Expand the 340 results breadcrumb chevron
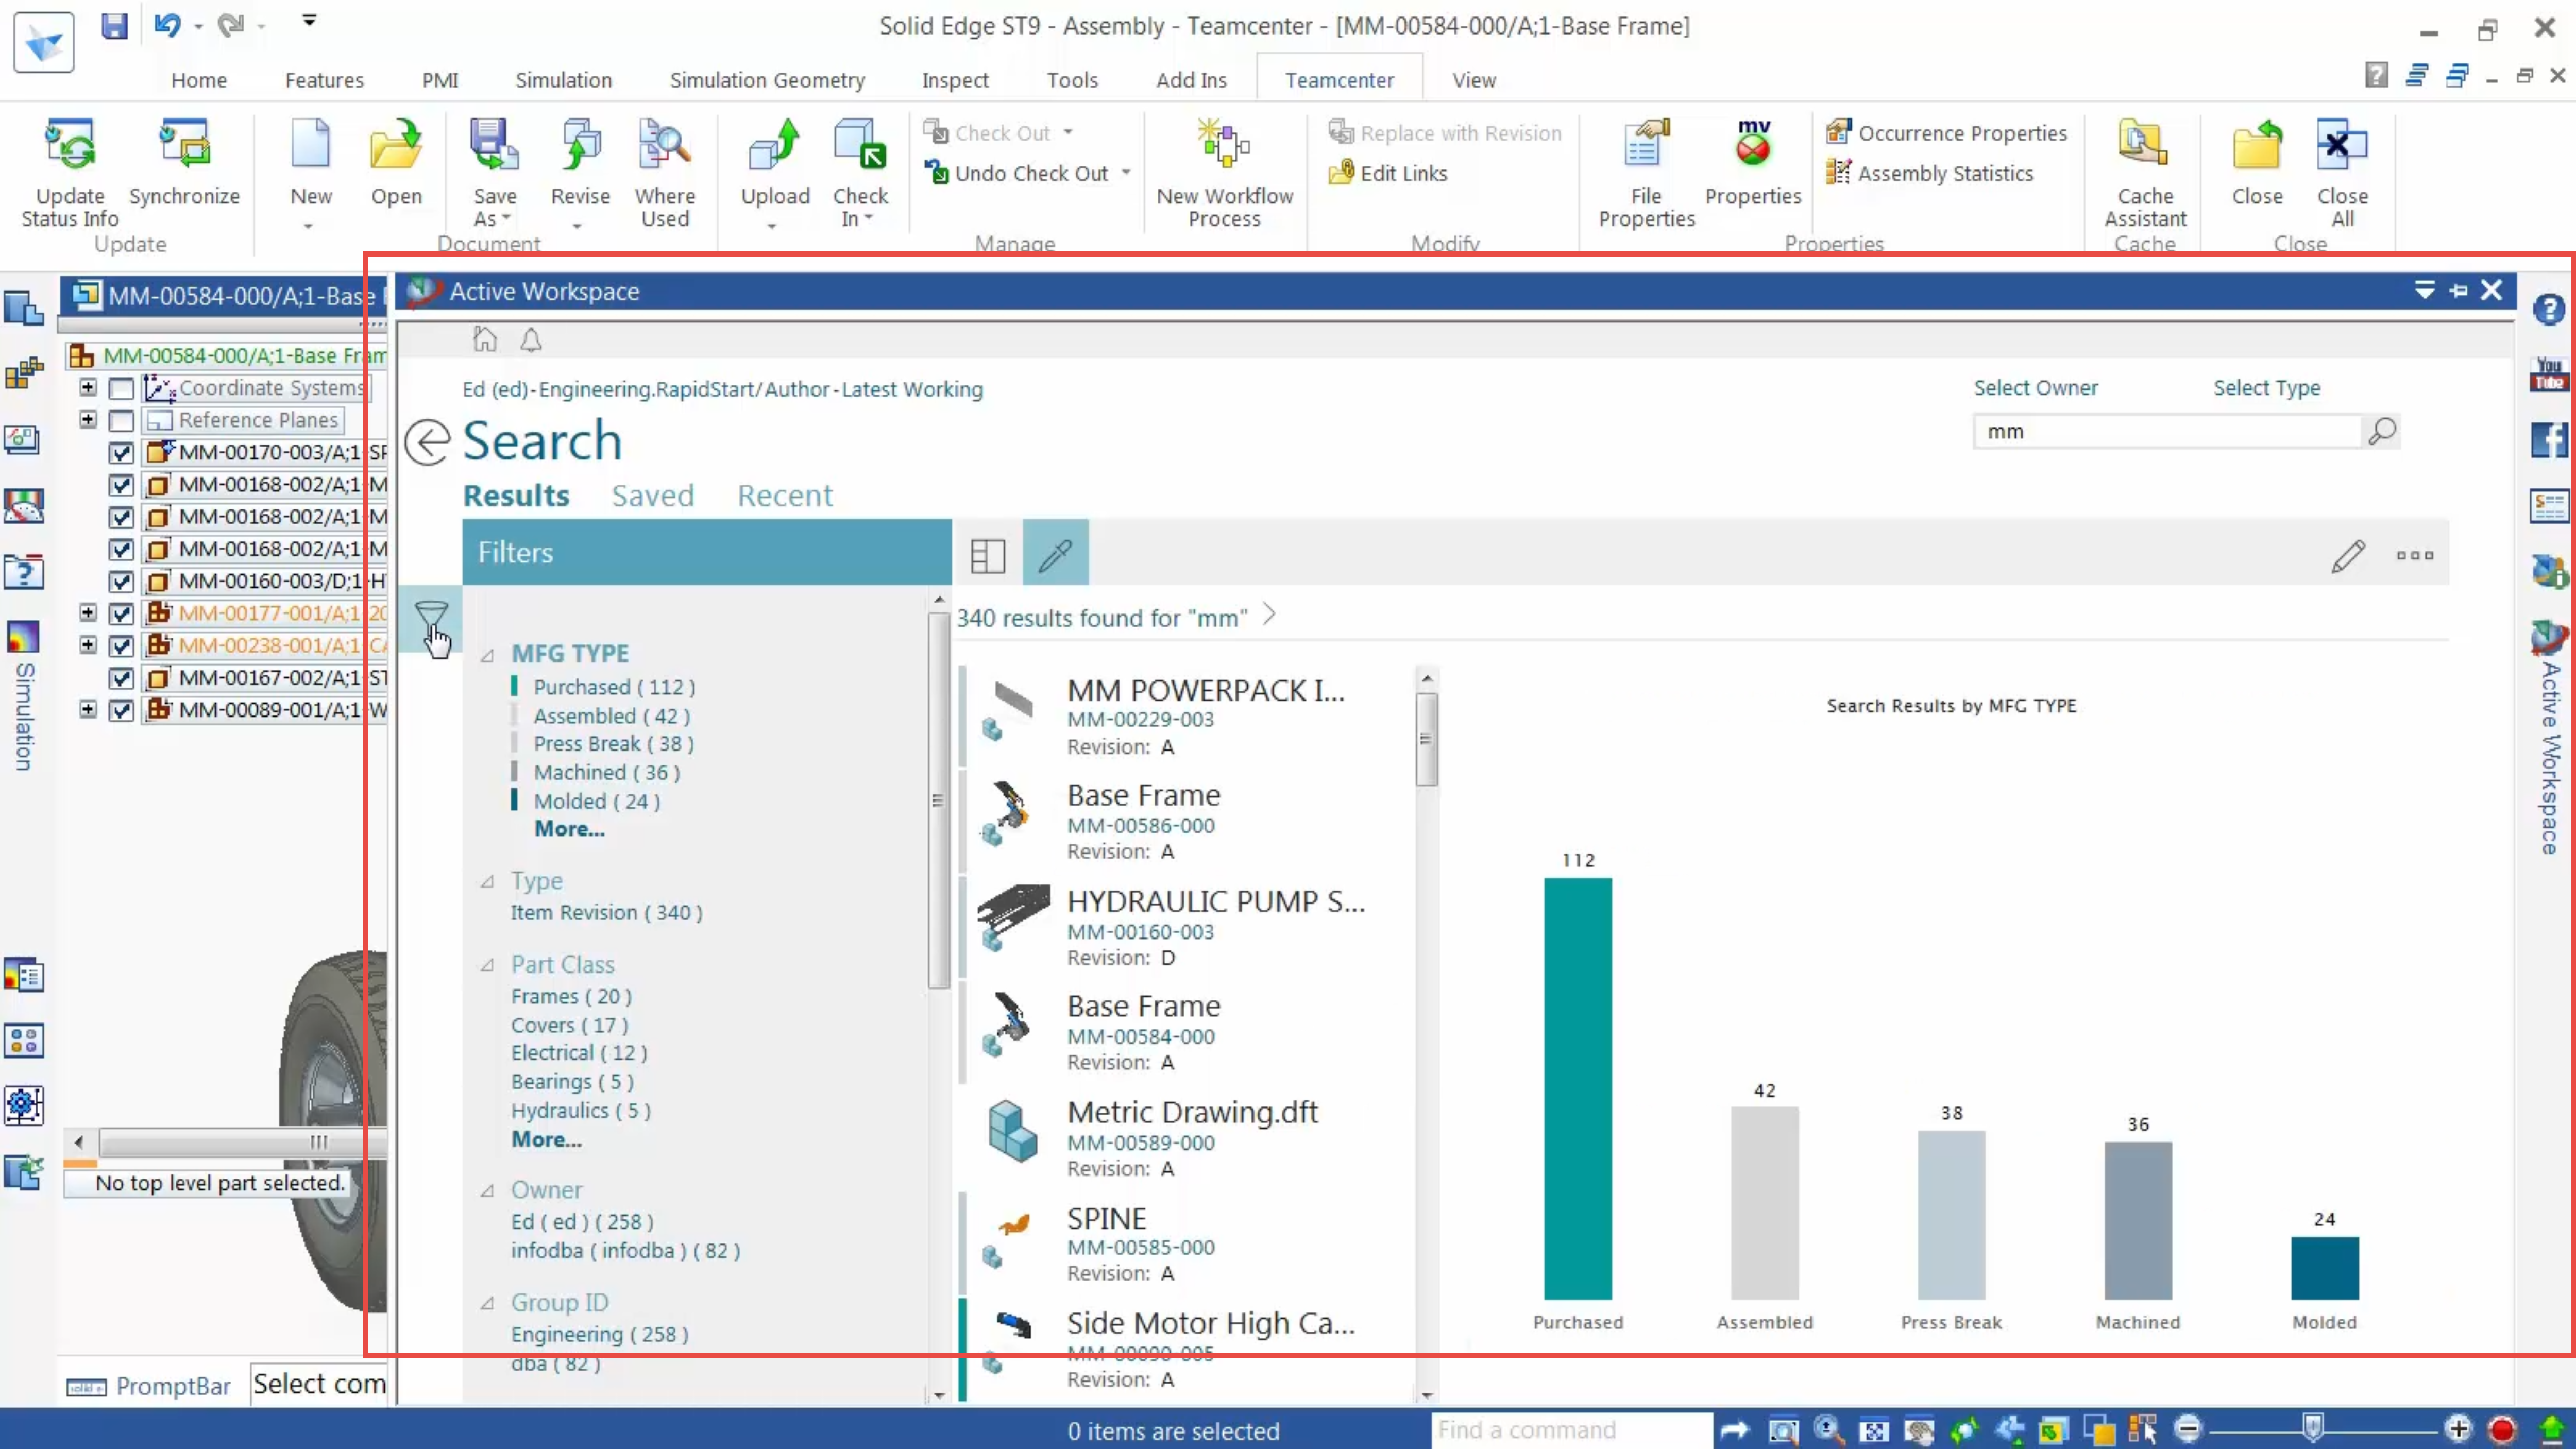 (1269, 614)
